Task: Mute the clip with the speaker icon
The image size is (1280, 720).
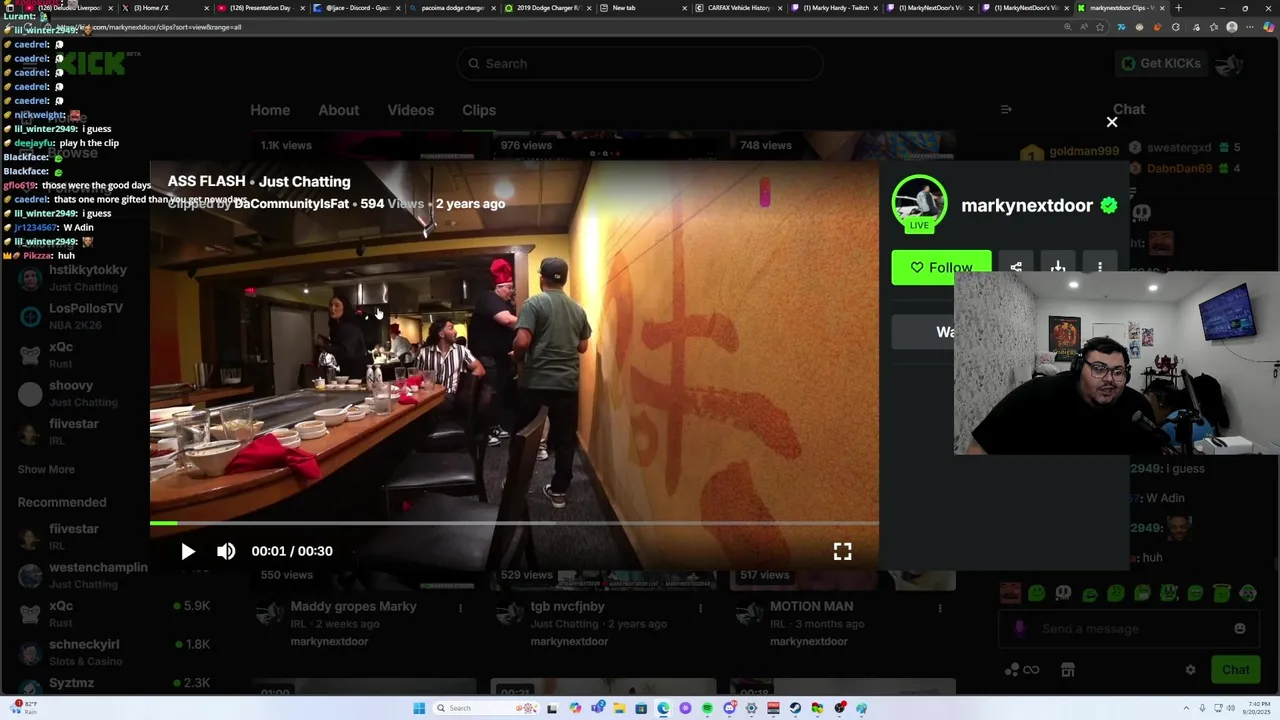Action: coord(226,551)
